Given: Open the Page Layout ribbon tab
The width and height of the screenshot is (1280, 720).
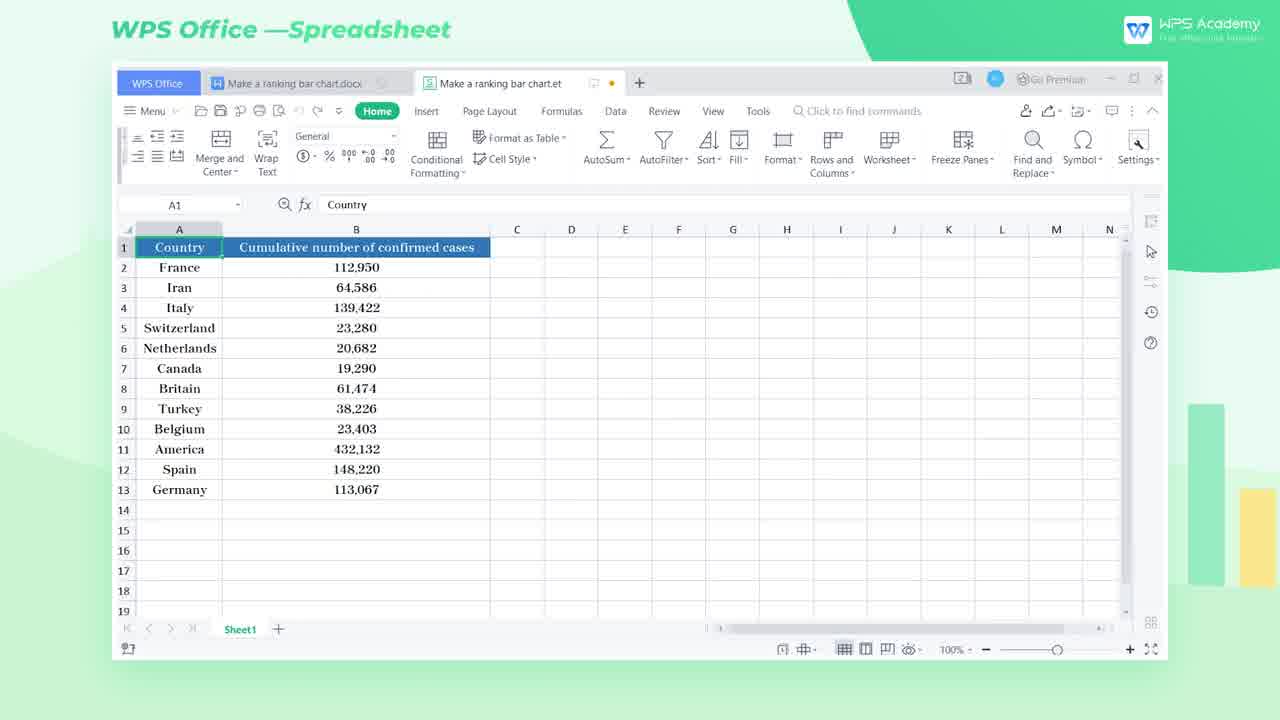Looking at the screenshot, I should click(490, 111).
